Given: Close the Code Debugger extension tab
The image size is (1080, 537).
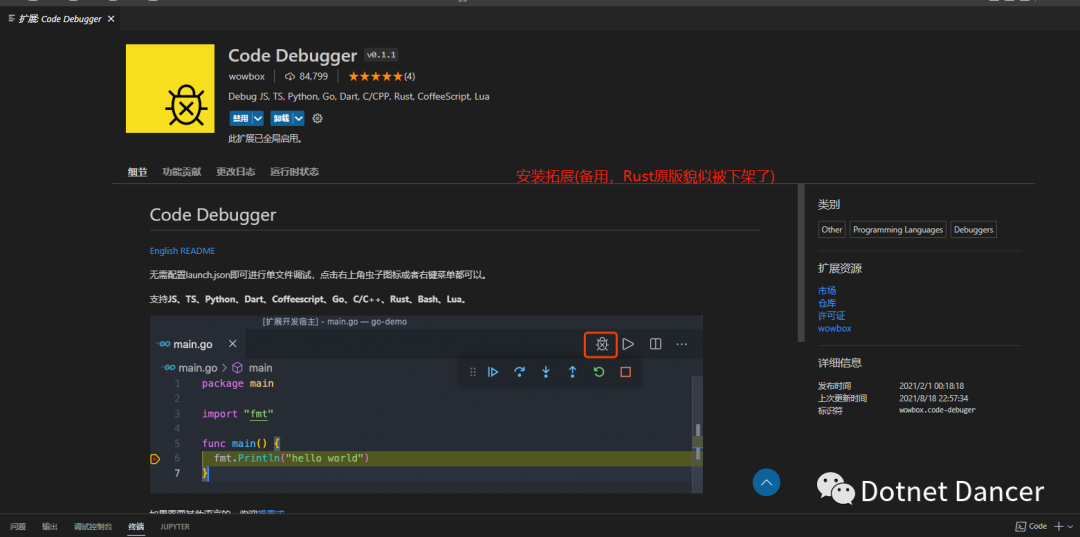Looking at the screenshot, I should (110, 19).
